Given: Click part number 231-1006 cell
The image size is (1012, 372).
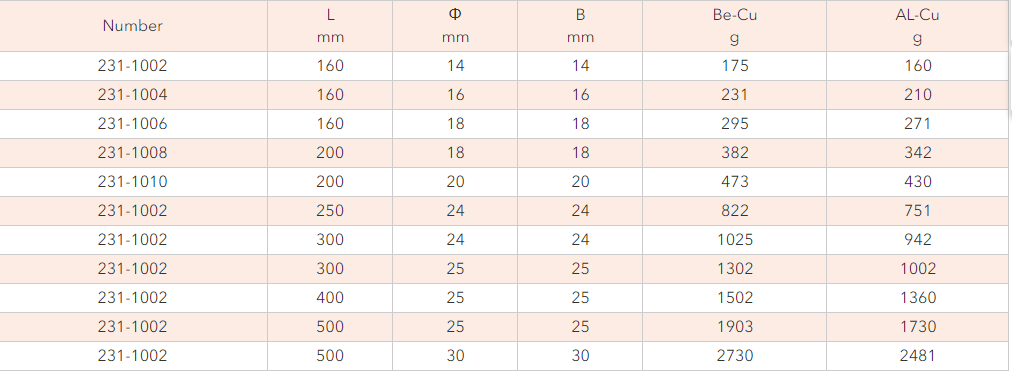Looking at the screenshot, I should [x=133, y=124].
